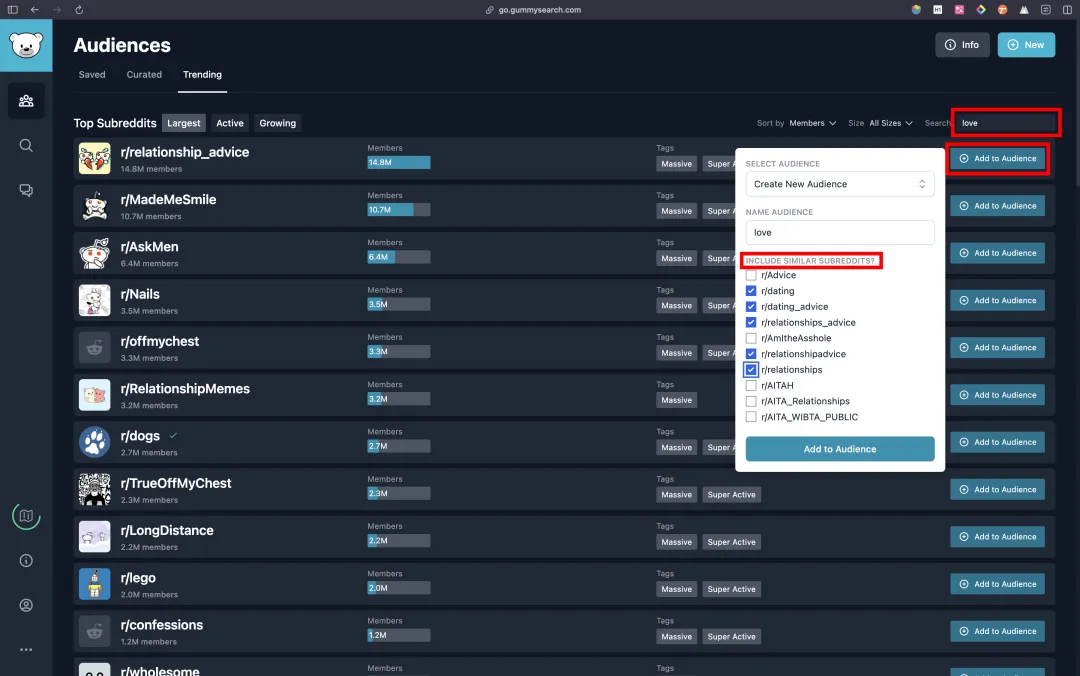The height and width of the screenshot is (676, 1080).
Task: Uncheck the r/relationships checkbox
Action: click(751, 369)
